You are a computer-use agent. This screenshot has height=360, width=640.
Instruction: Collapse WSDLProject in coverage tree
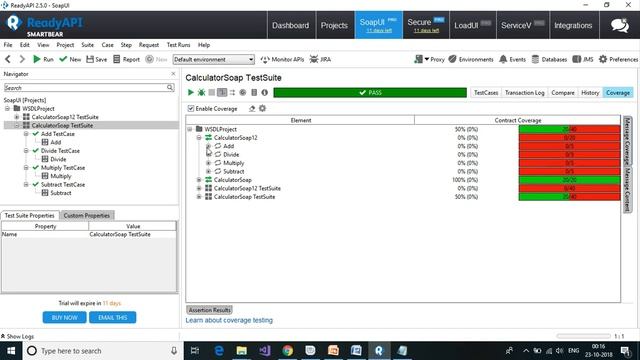pyautogui.click(x=190, y=129)
